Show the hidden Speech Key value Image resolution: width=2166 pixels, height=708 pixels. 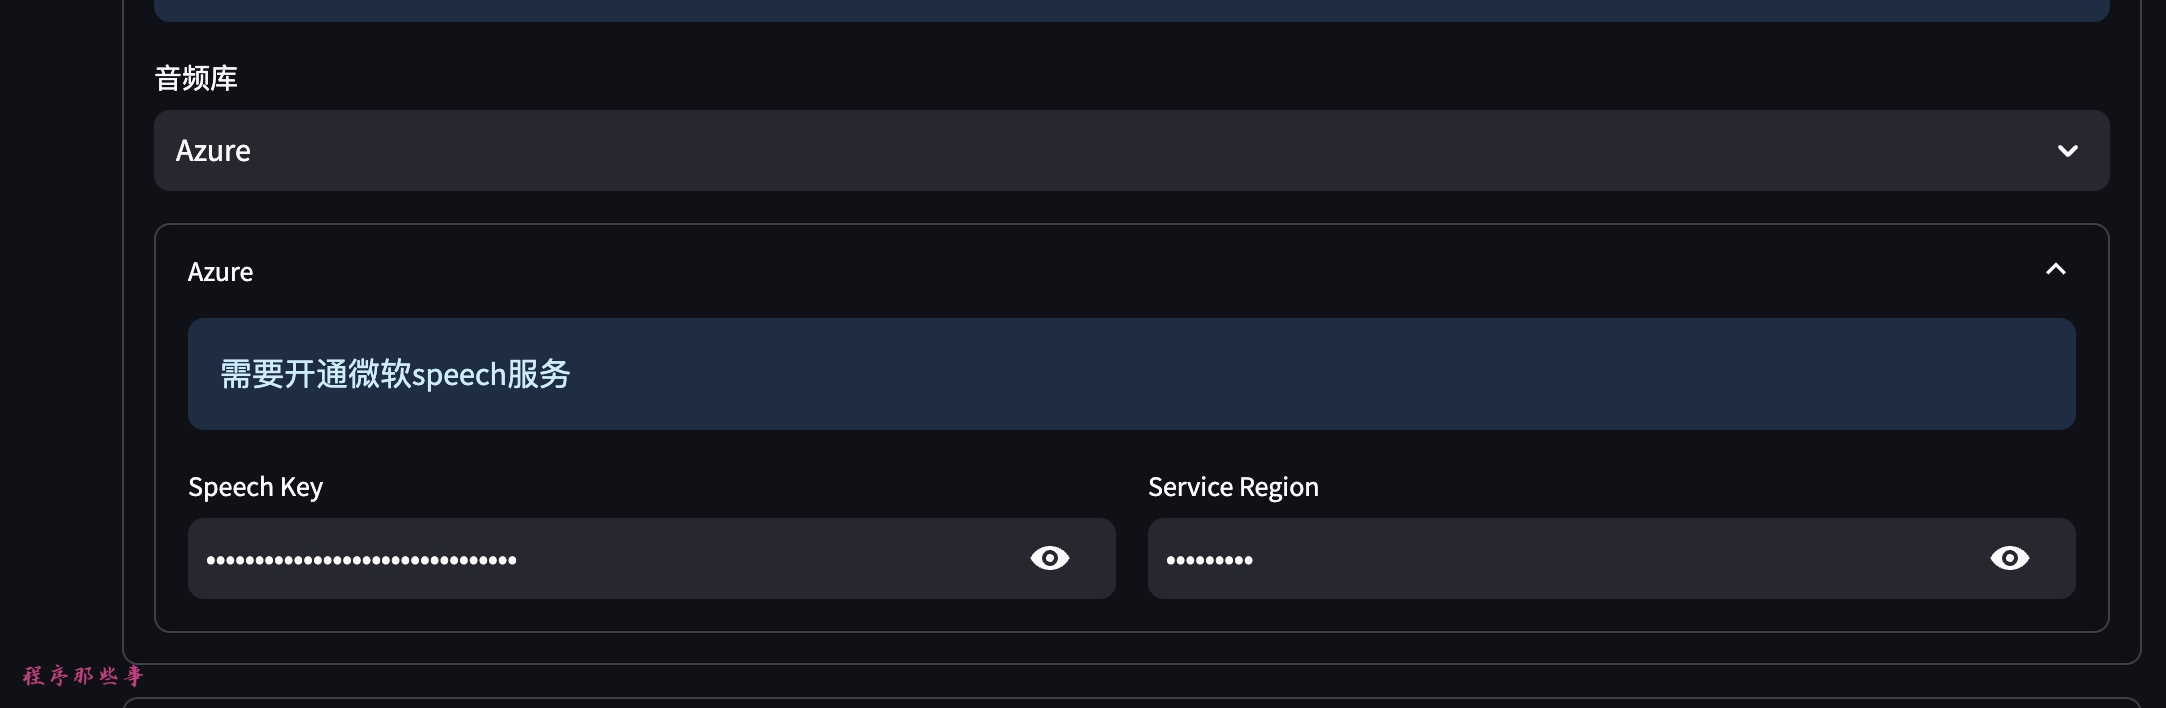coord(1049,558)
